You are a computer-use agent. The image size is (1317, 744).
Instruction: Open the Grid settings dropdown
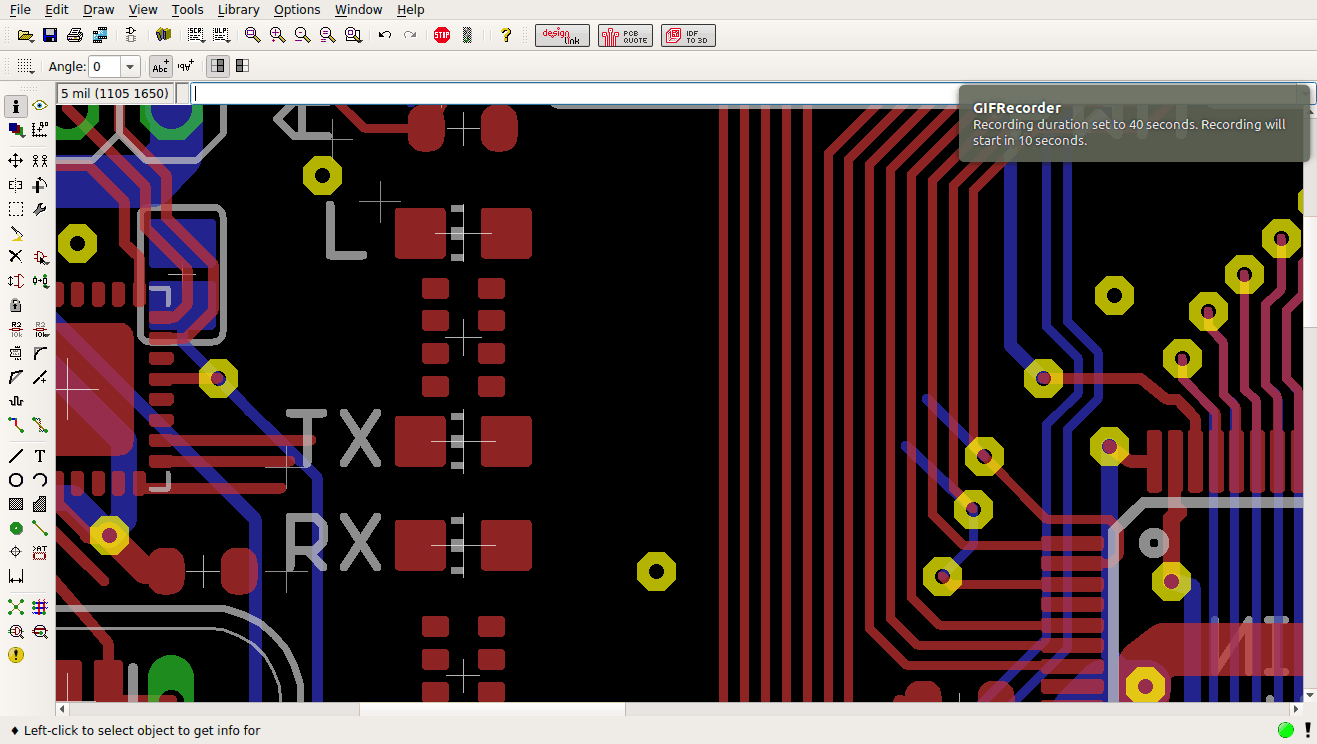26,67
